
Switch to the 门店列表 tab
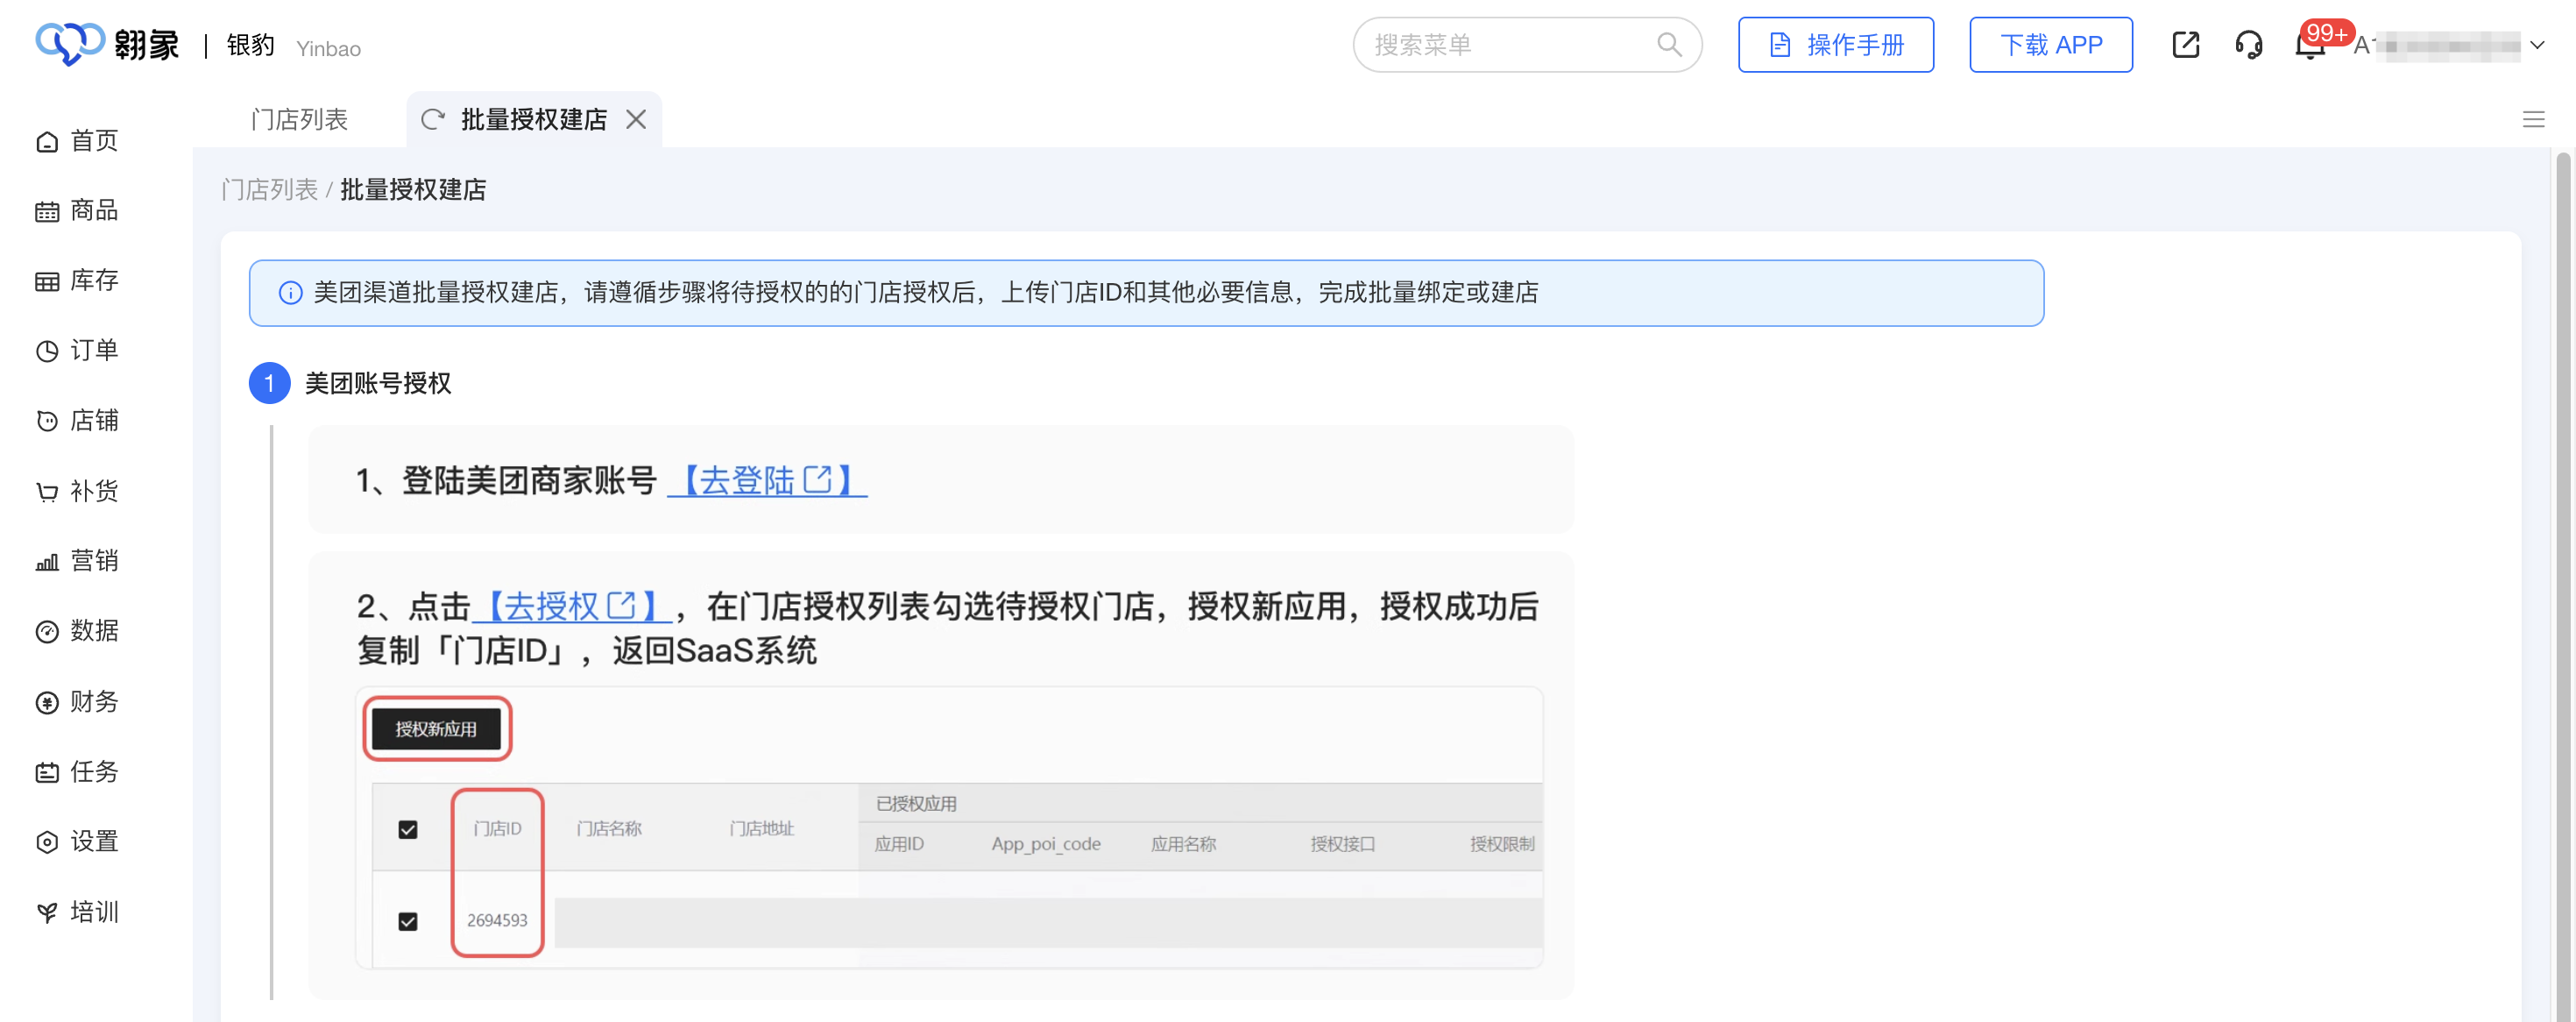coord(299,120)
